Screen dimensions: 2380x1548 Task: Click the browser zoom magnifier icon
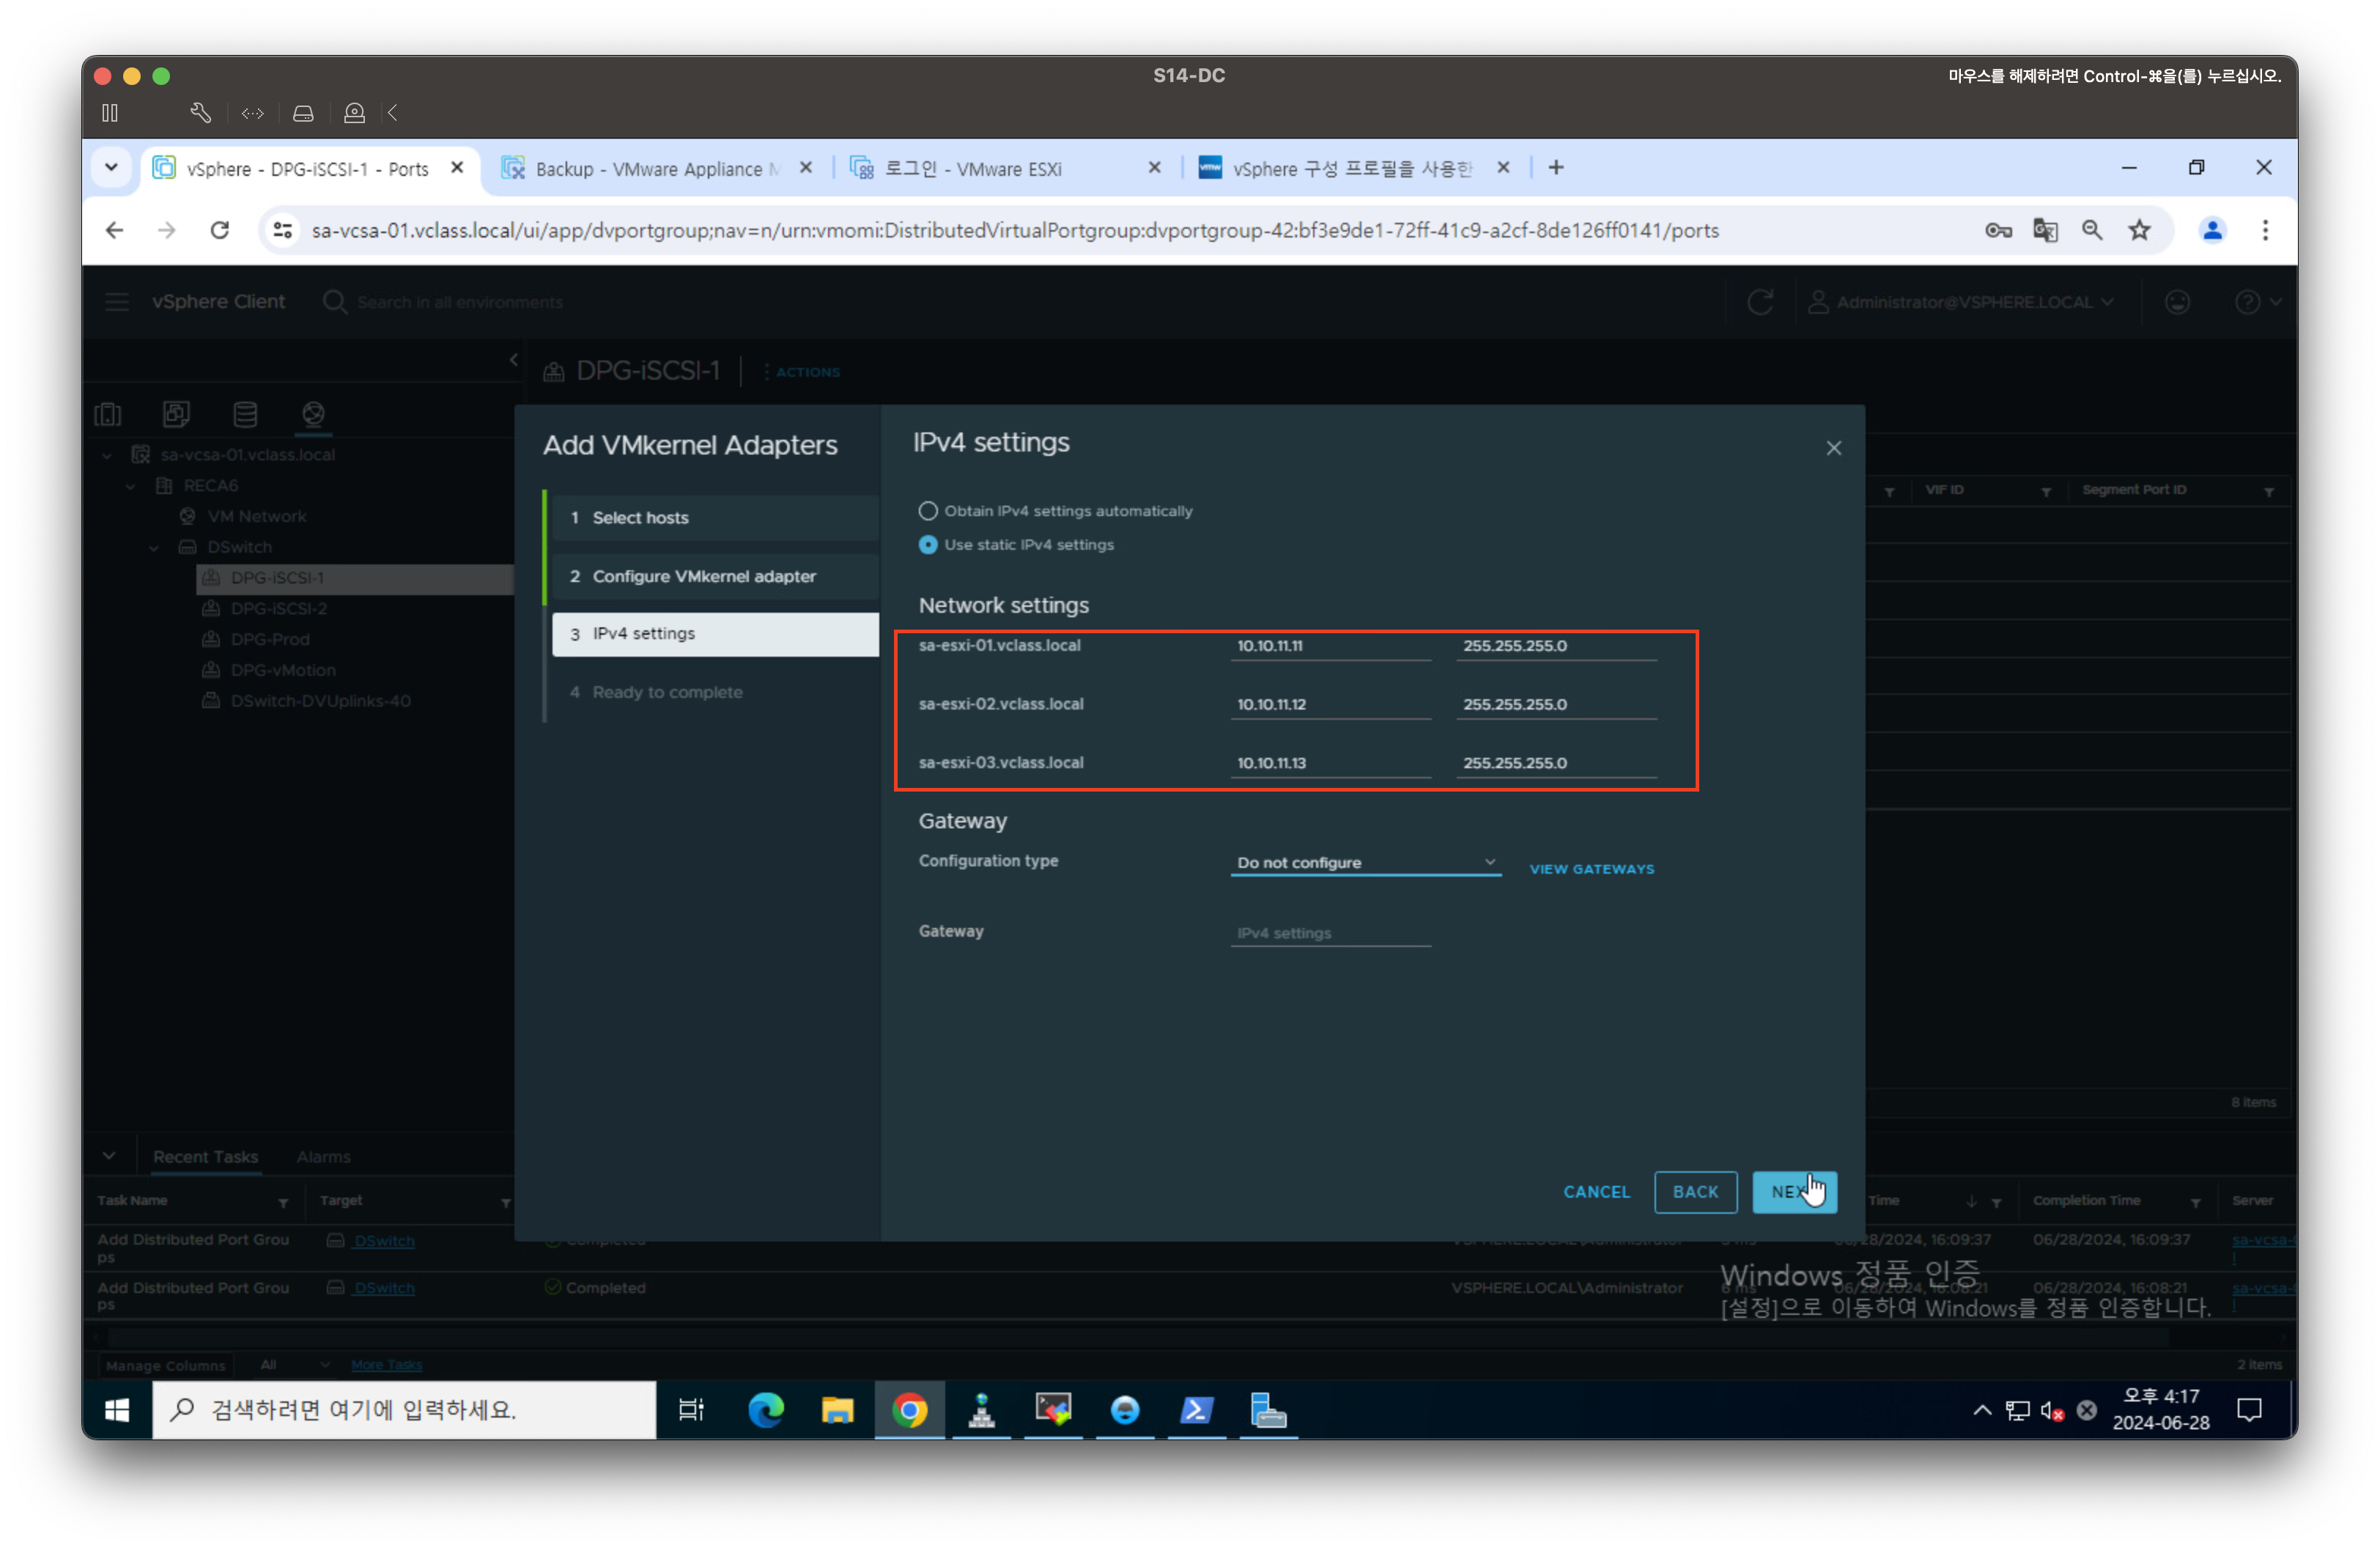point(2092,231)
